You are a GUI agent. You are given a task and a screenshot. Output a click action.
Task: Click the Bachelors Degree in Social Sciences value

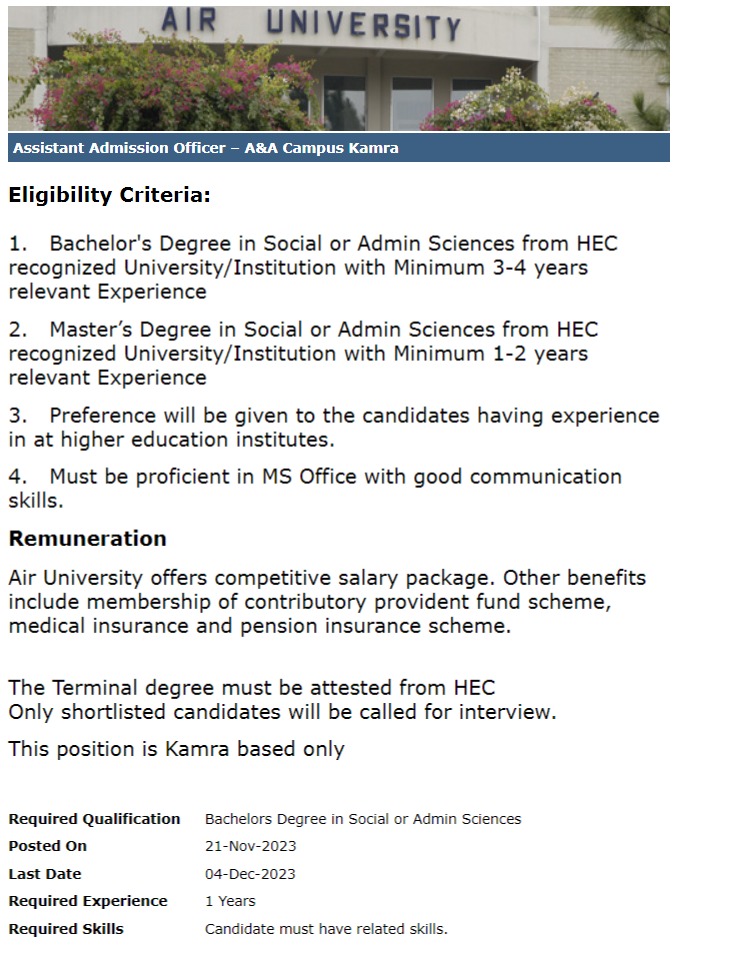pos(363,819)
